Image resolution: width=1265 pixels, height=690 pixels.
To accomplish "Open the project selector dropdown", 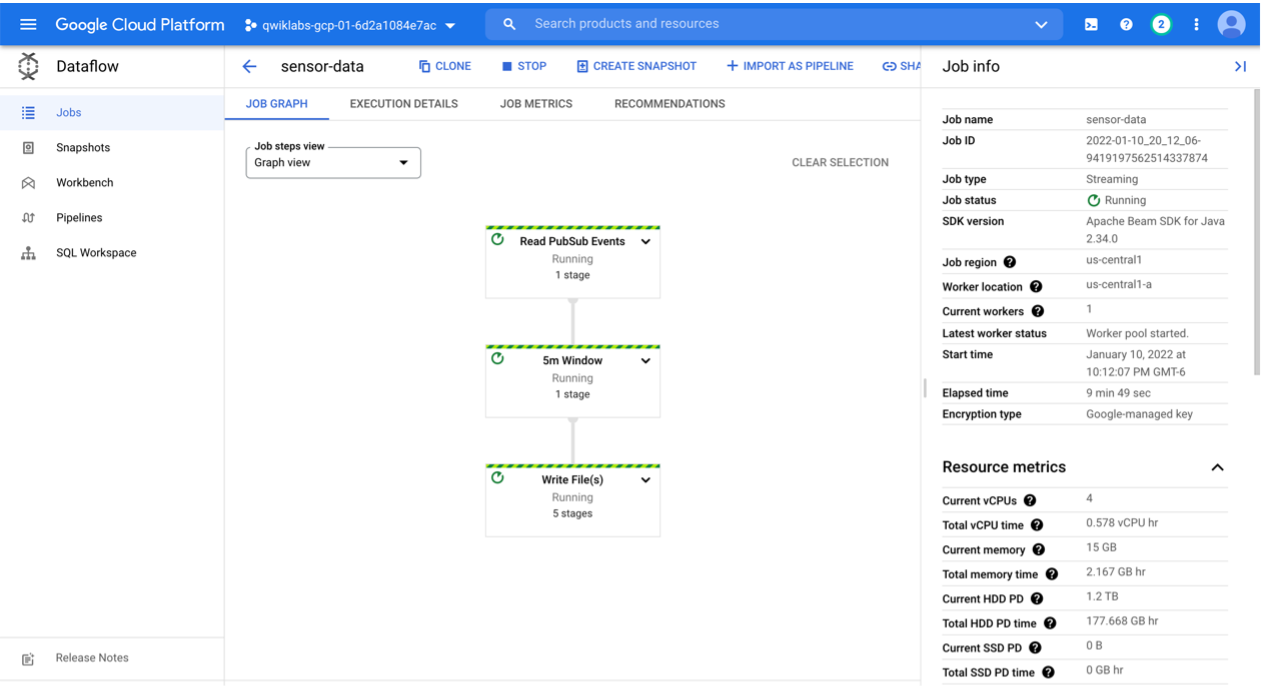I will coord(350,25).
